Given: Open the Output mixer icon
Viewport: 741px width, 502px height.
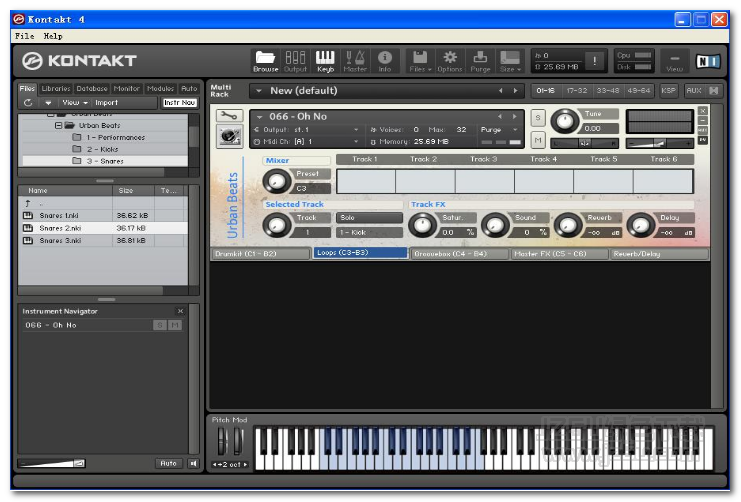Looking at the screenshot, I should [295, 61].
